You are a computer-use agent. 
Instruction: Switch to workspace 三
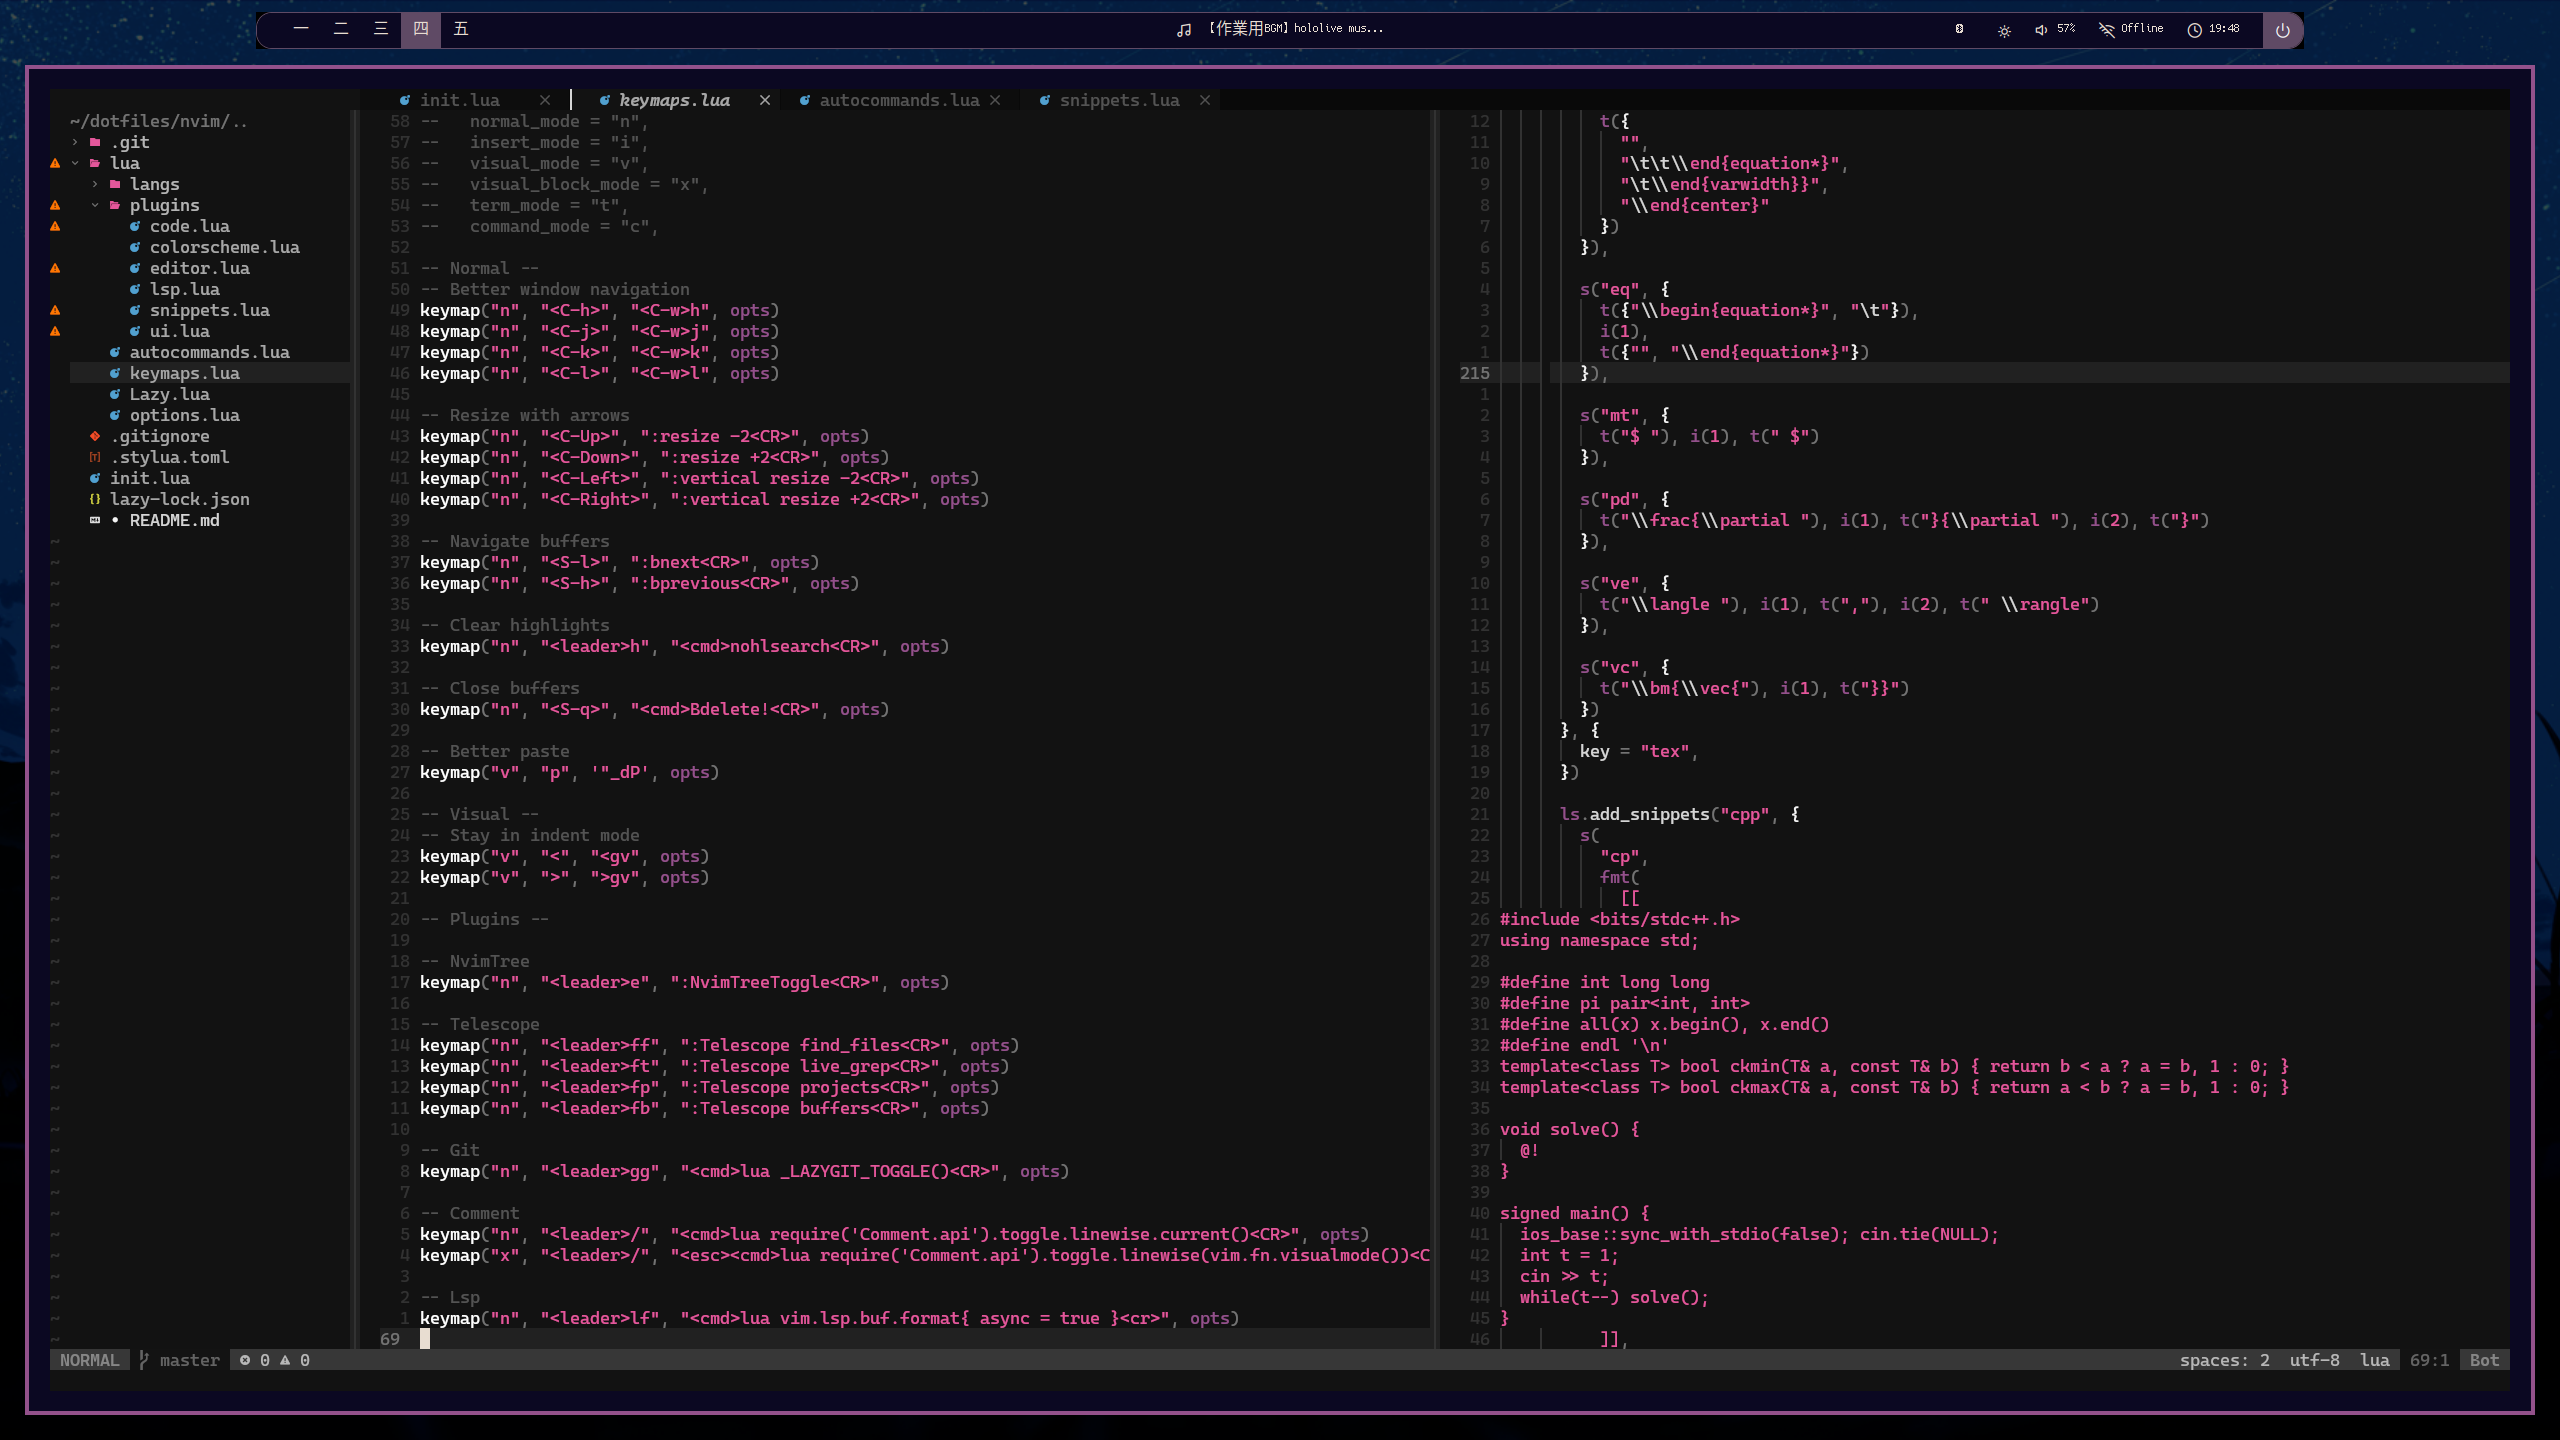pos(381,29)
